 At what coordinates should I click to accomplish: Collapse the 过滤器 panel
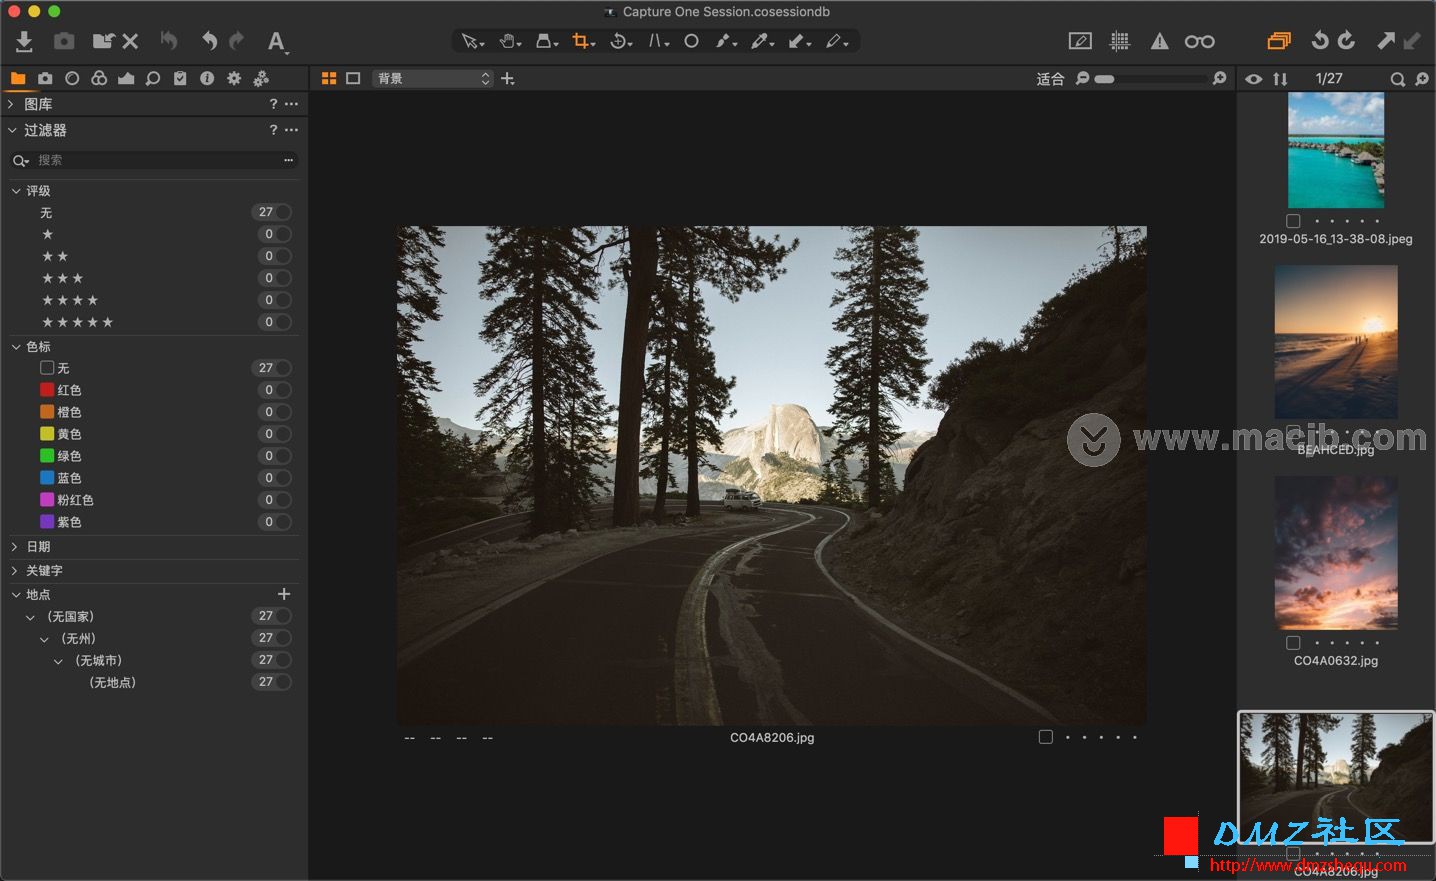click(x=11, y=130)
